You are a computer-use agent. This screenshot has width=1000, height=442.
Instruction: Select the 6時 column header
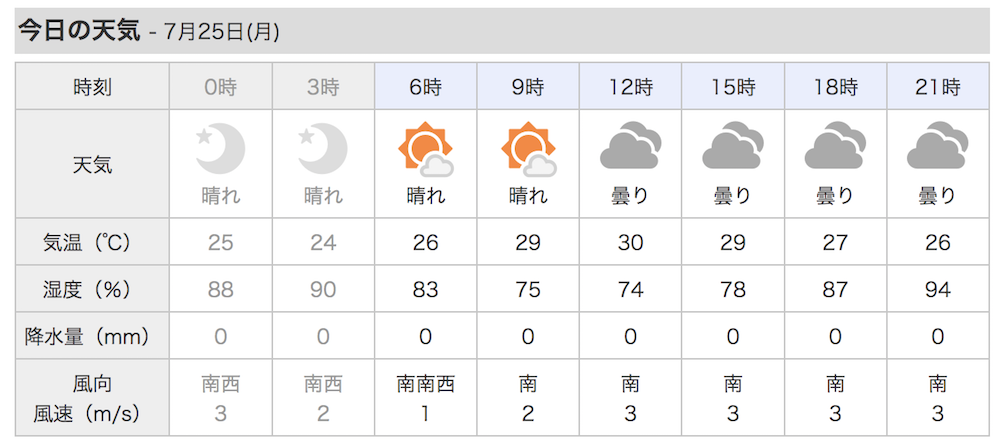click(x=425, y=86)
